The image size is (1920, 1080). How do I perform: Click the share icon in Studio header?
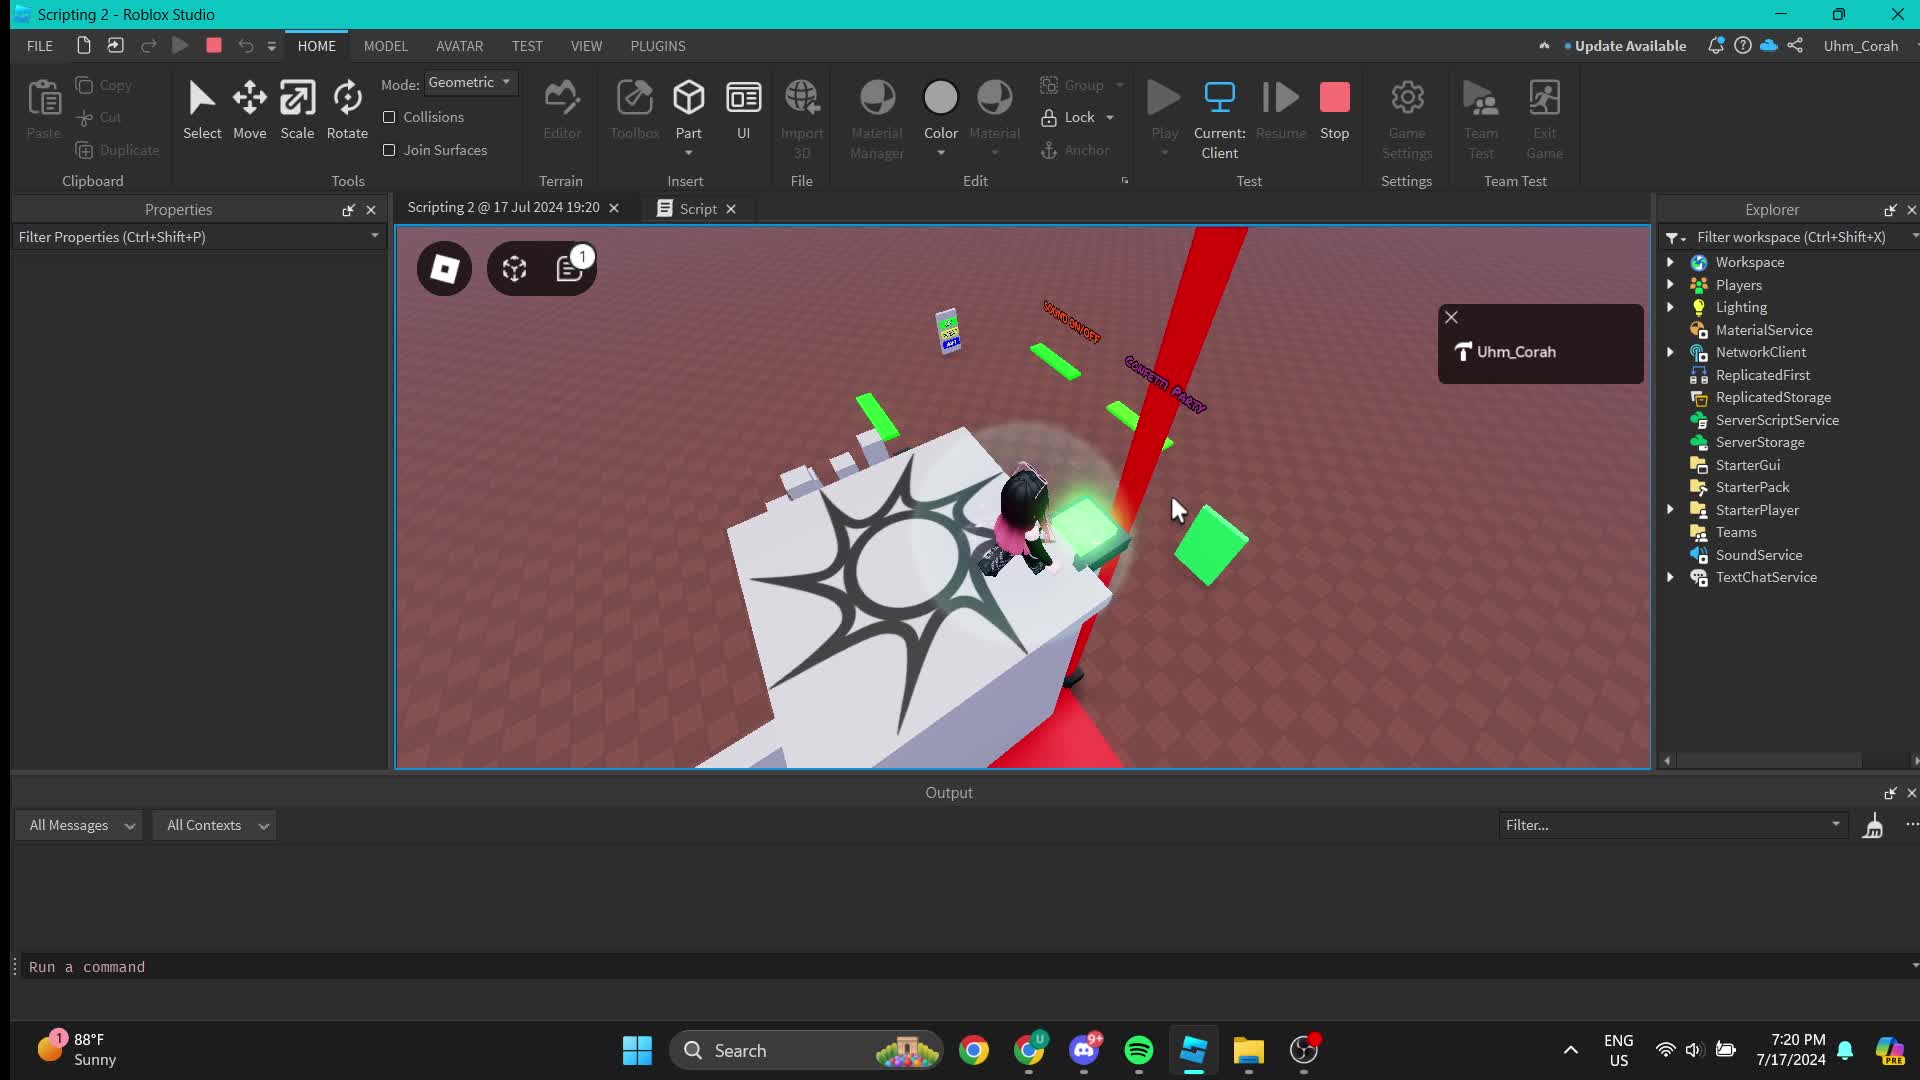[x=1796, y=46]
